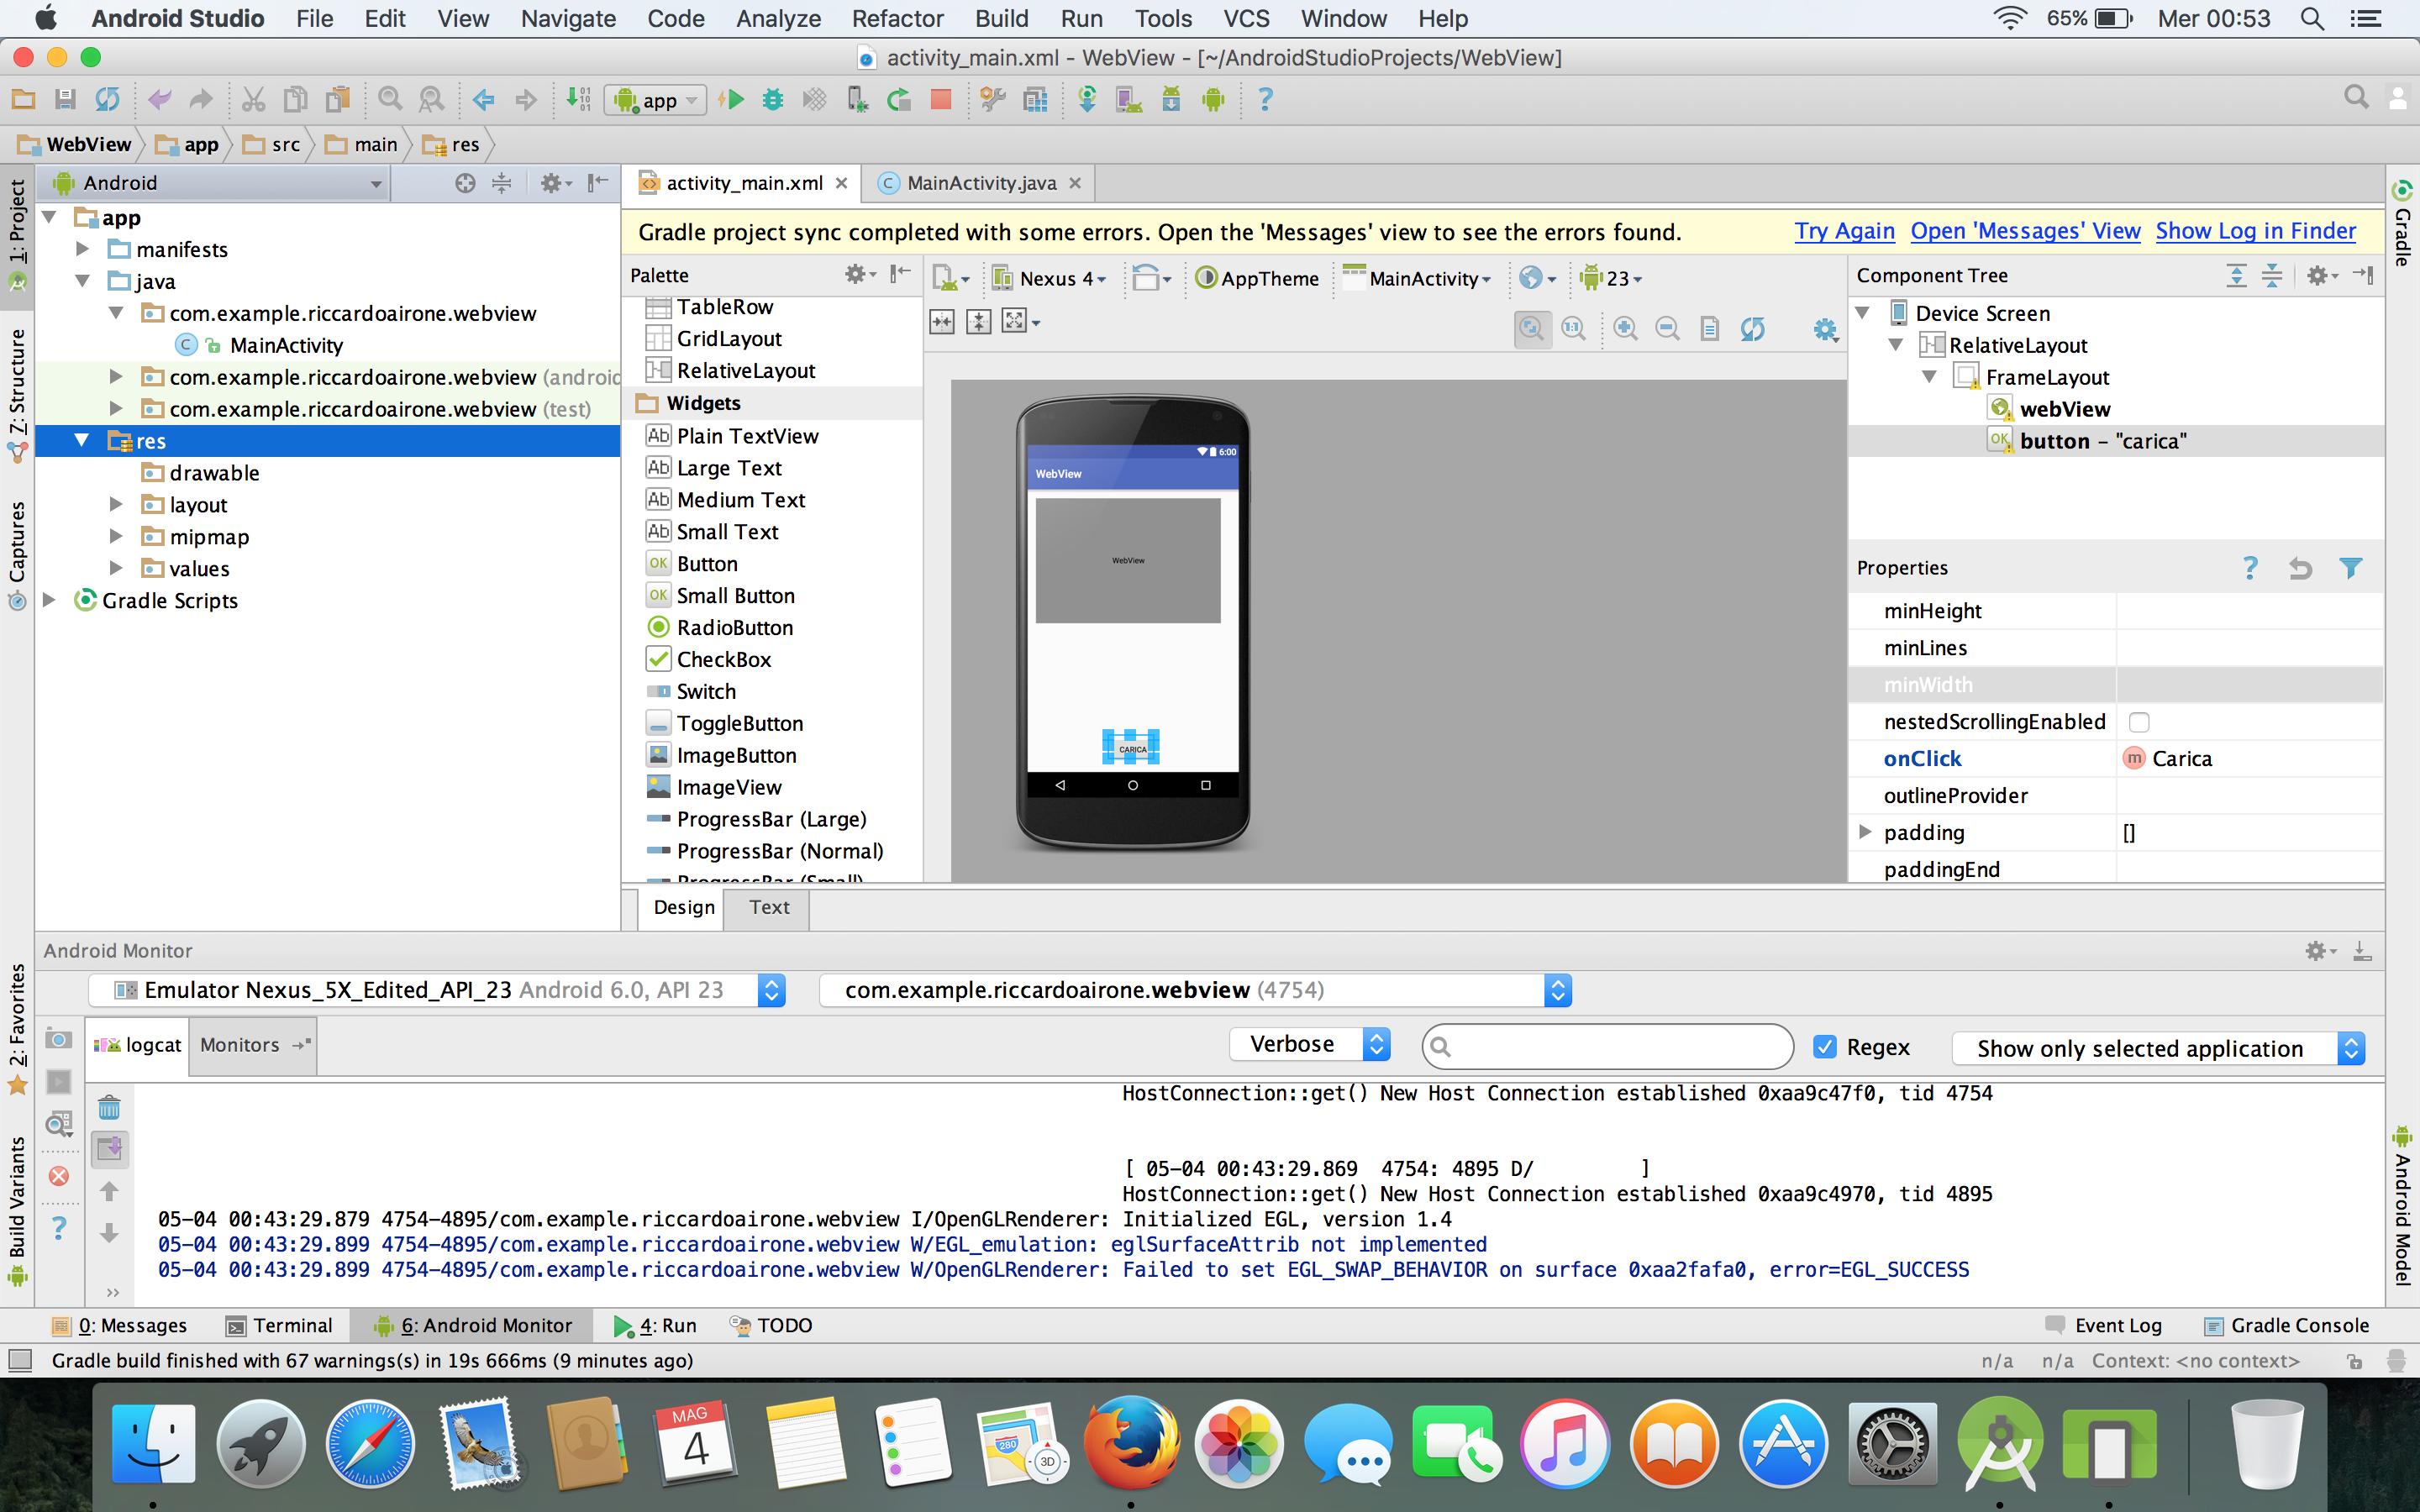Open the Event Log button

click(x=2104, y=1325)
